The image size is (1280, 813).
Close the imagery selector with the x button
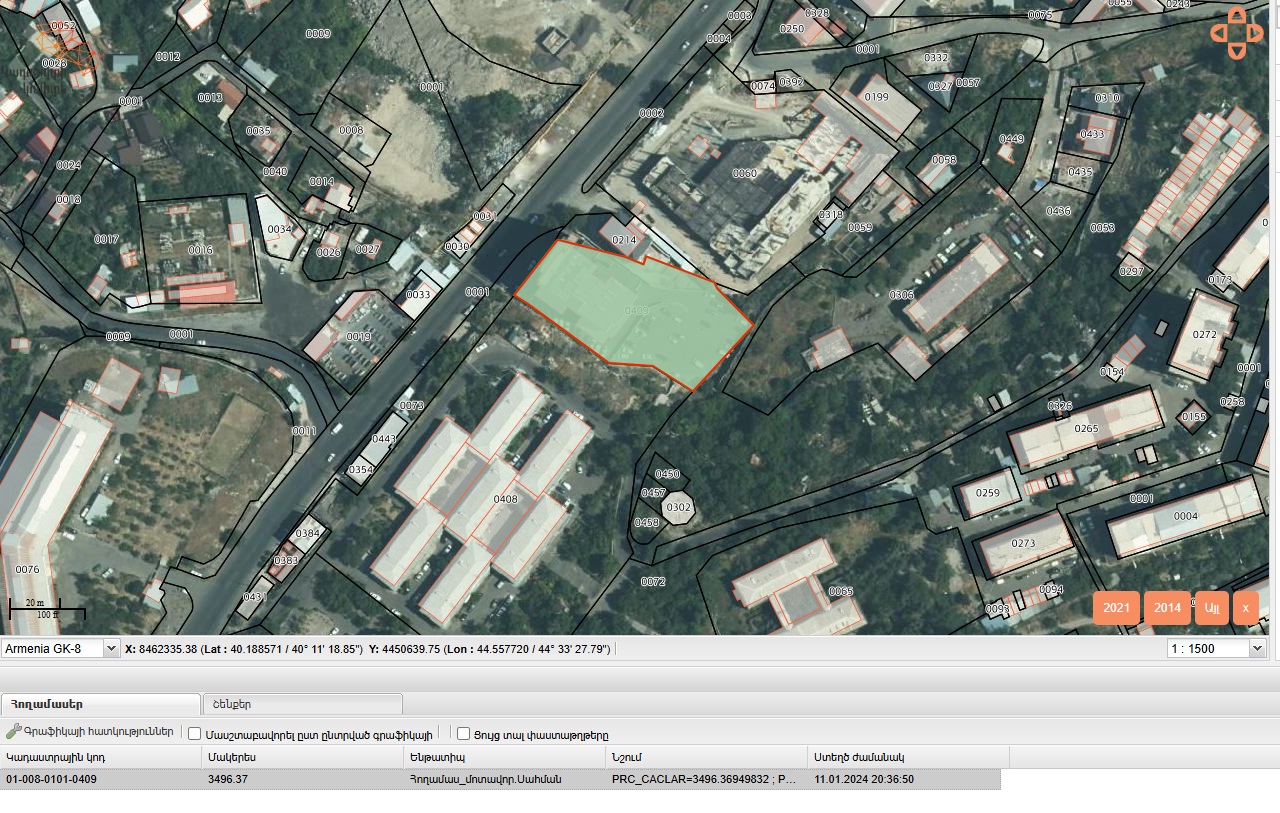tap(1245, 608)
